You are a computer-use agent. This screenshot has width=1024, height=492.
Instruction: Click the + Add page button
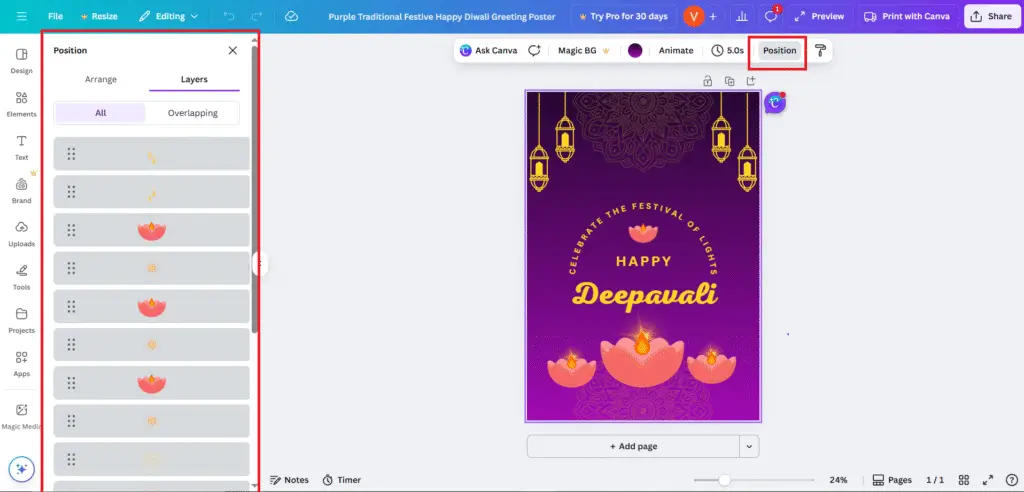[633, 446]
